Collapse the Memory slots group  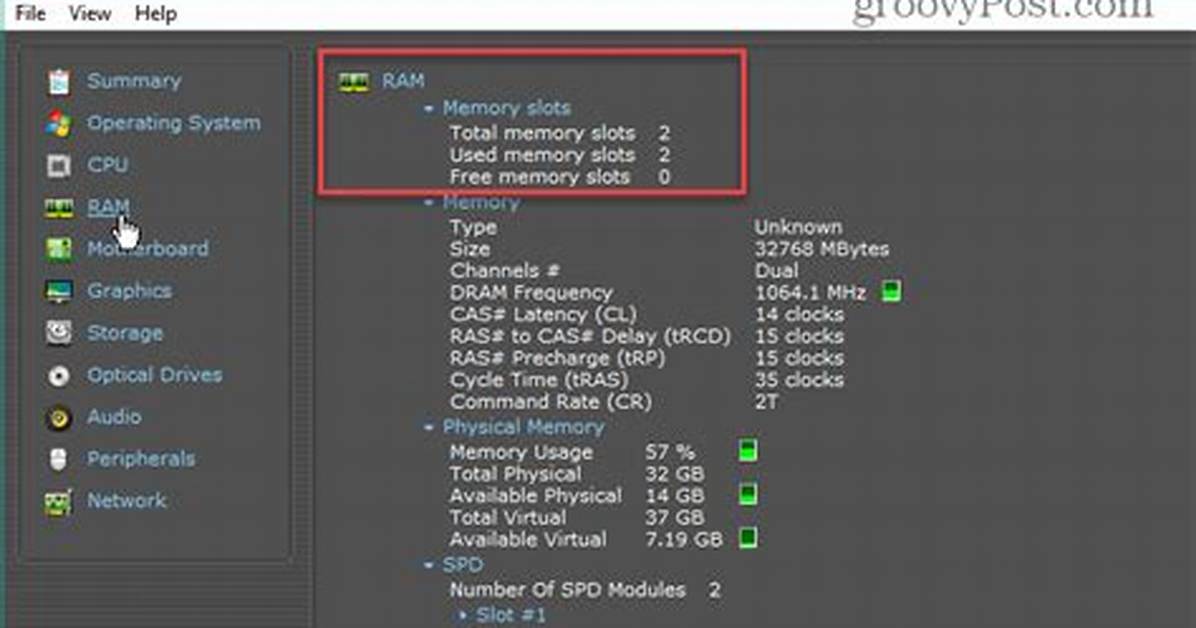[429, 109]
